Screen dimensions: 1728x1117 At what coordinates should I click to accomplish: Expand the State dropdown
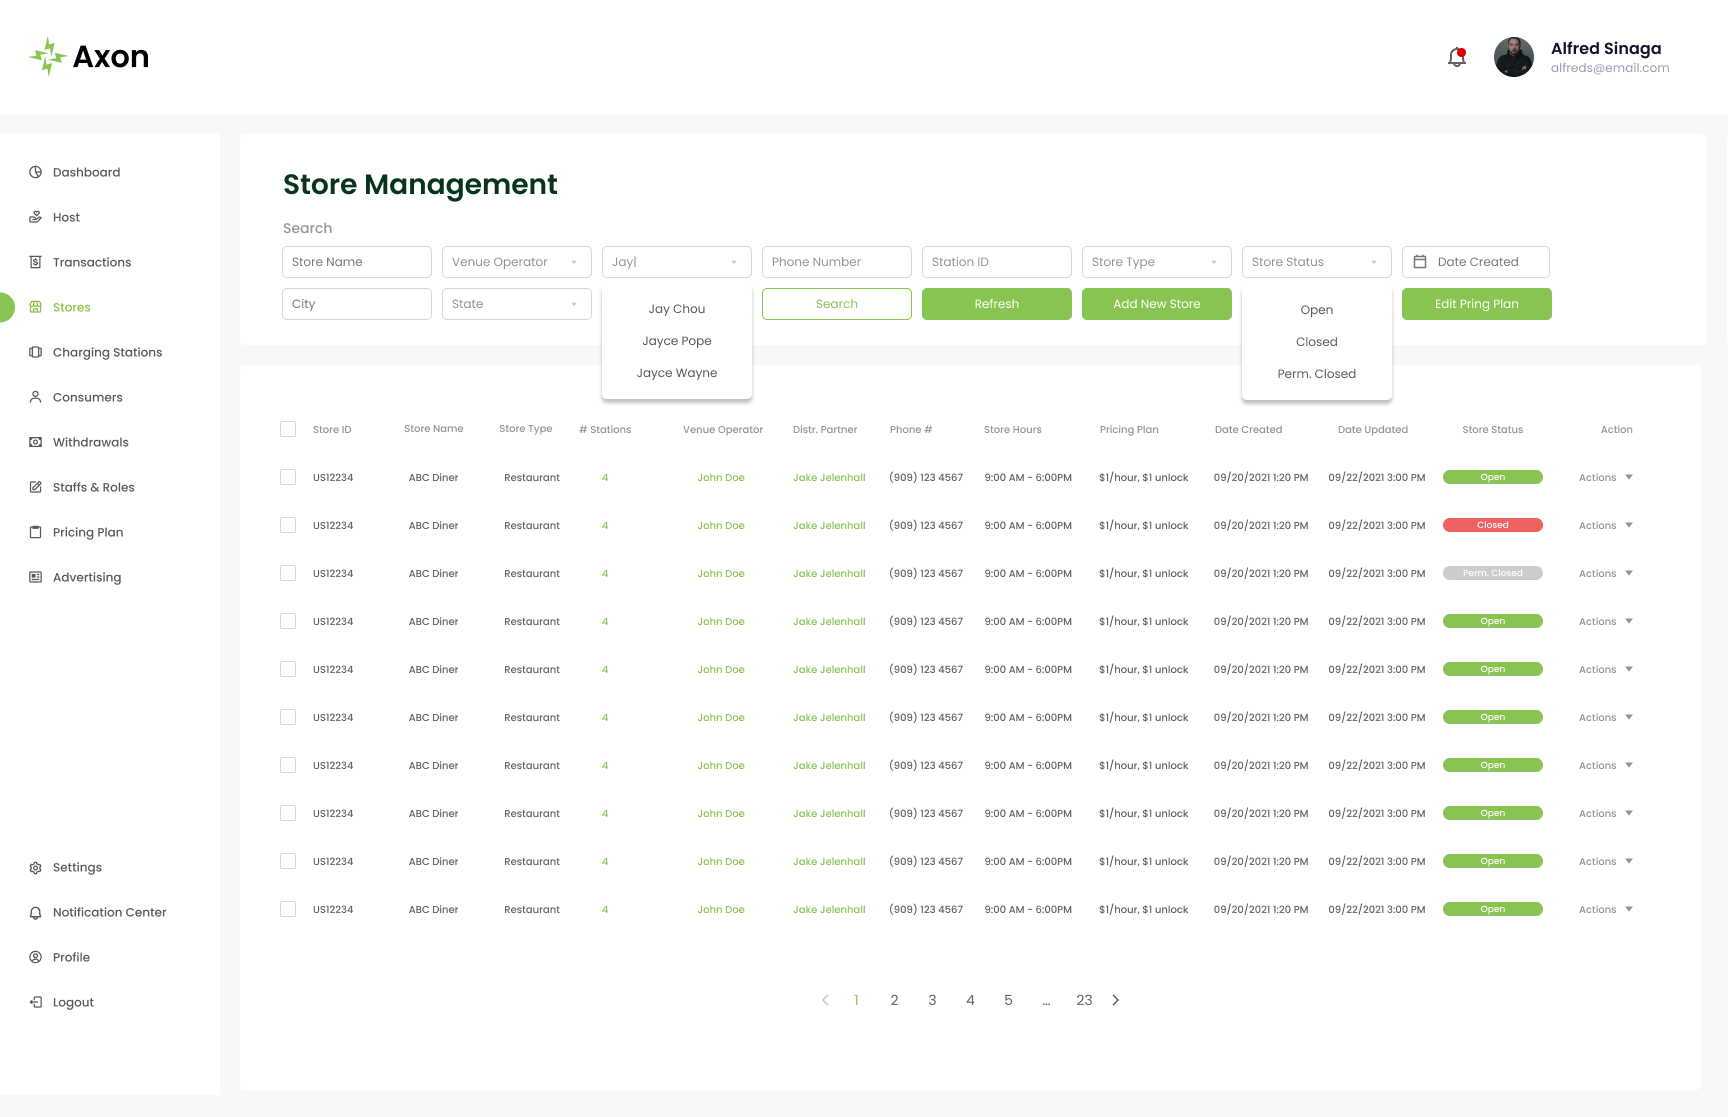(517, 304)
